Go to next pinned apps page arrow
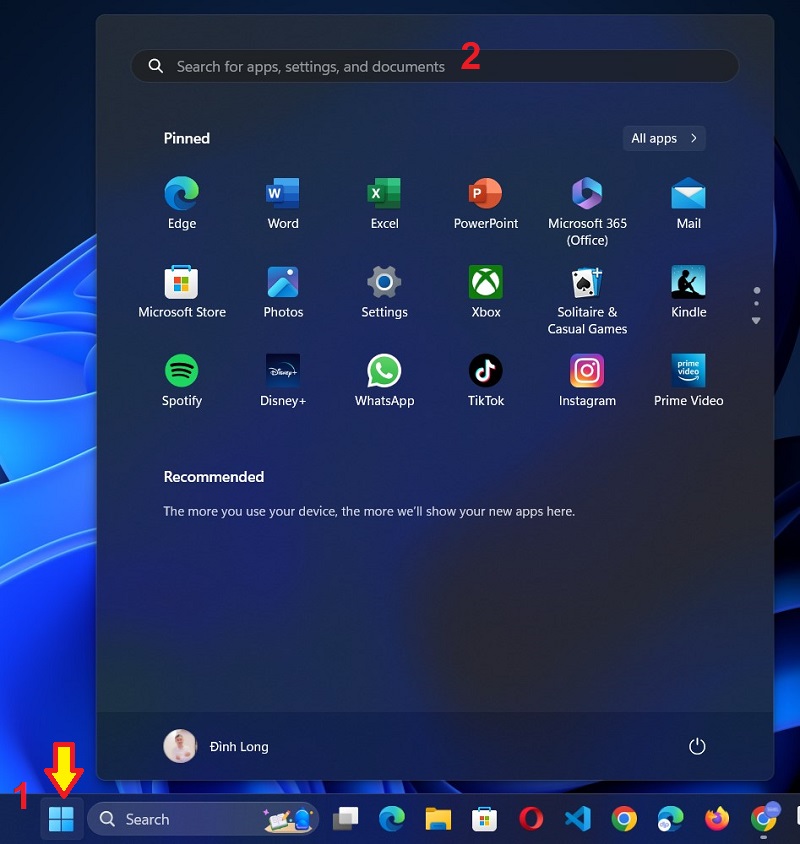 pos(756,321)
